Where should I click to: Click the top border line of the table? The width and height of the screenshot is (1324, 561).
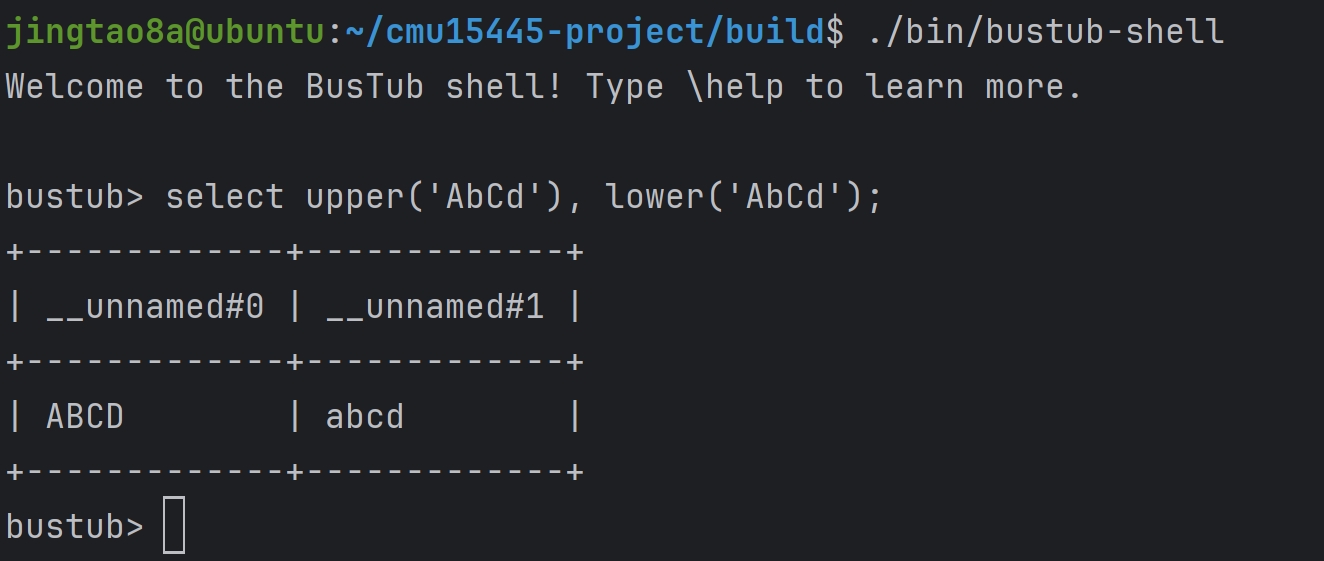point(295,252)
